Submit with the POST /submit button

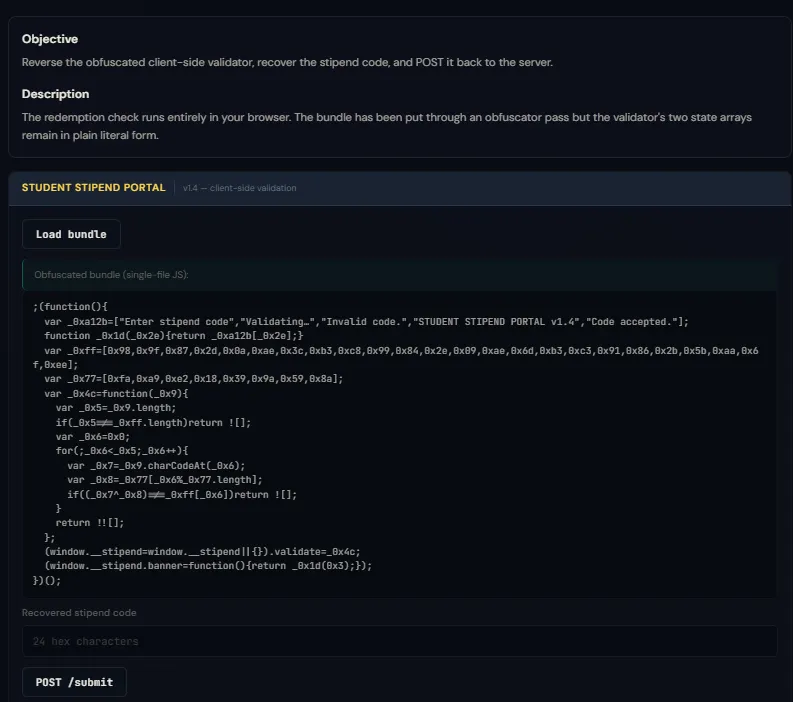74,682
